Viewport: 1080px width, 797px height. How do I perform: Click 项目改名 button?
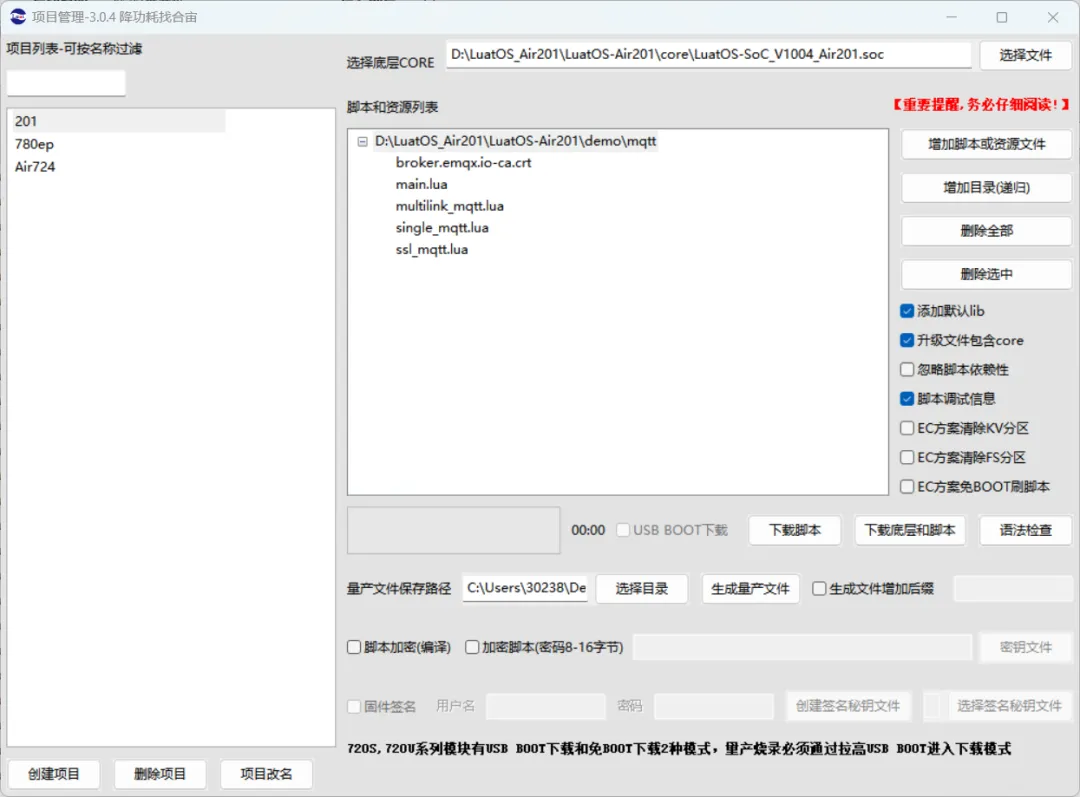pos(266,774)
